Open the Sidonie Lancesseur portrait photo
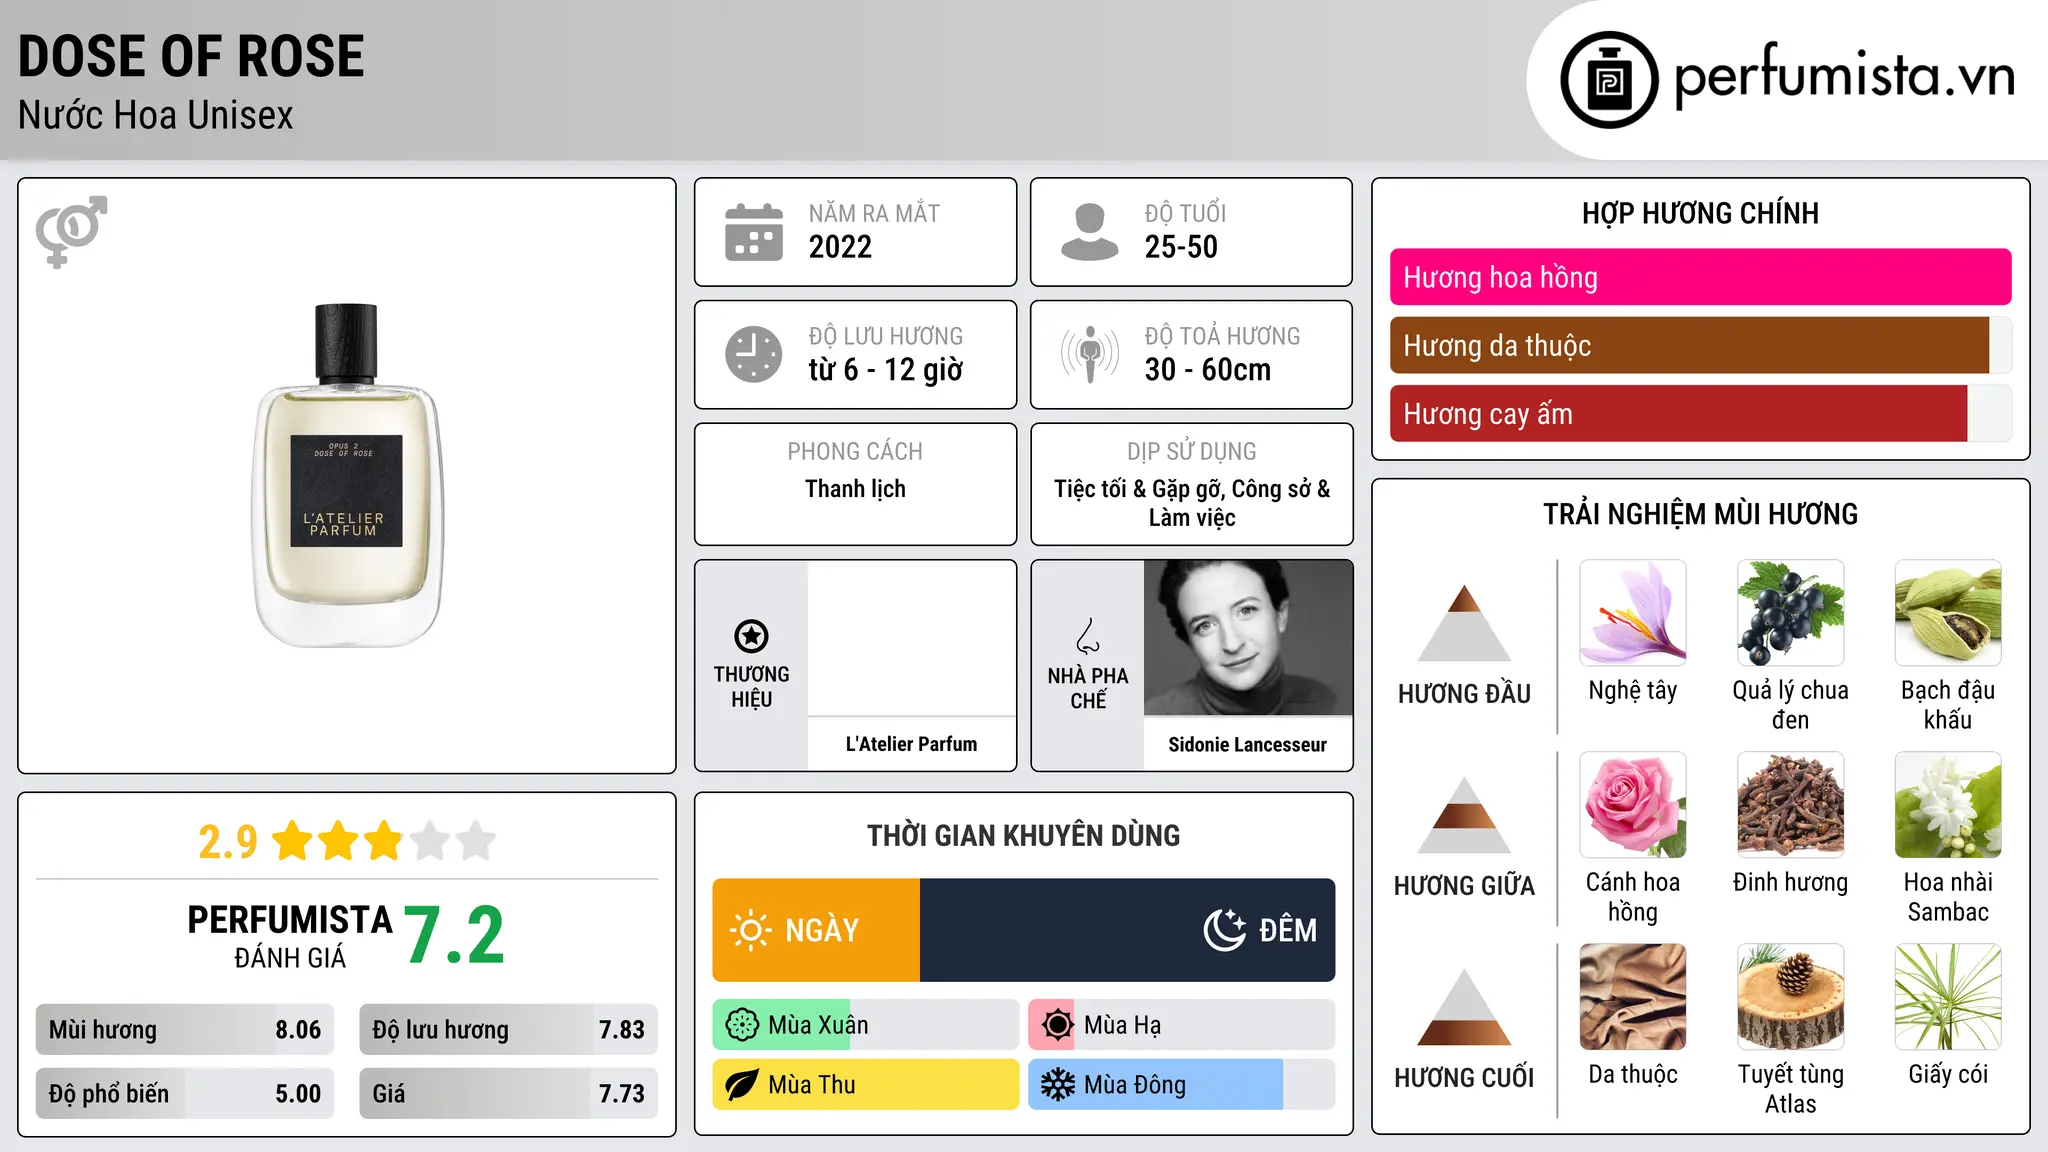 pos(1248,638)
